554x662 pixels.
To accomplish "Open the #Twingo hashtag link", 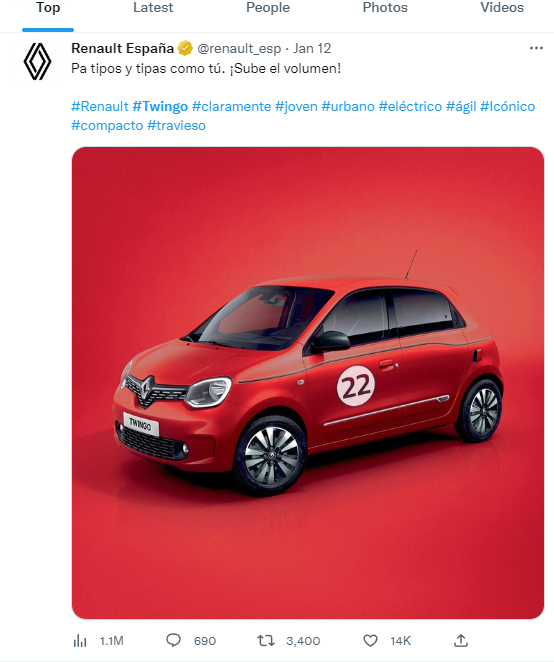I will pyautogui.click(x=160, y=106).
